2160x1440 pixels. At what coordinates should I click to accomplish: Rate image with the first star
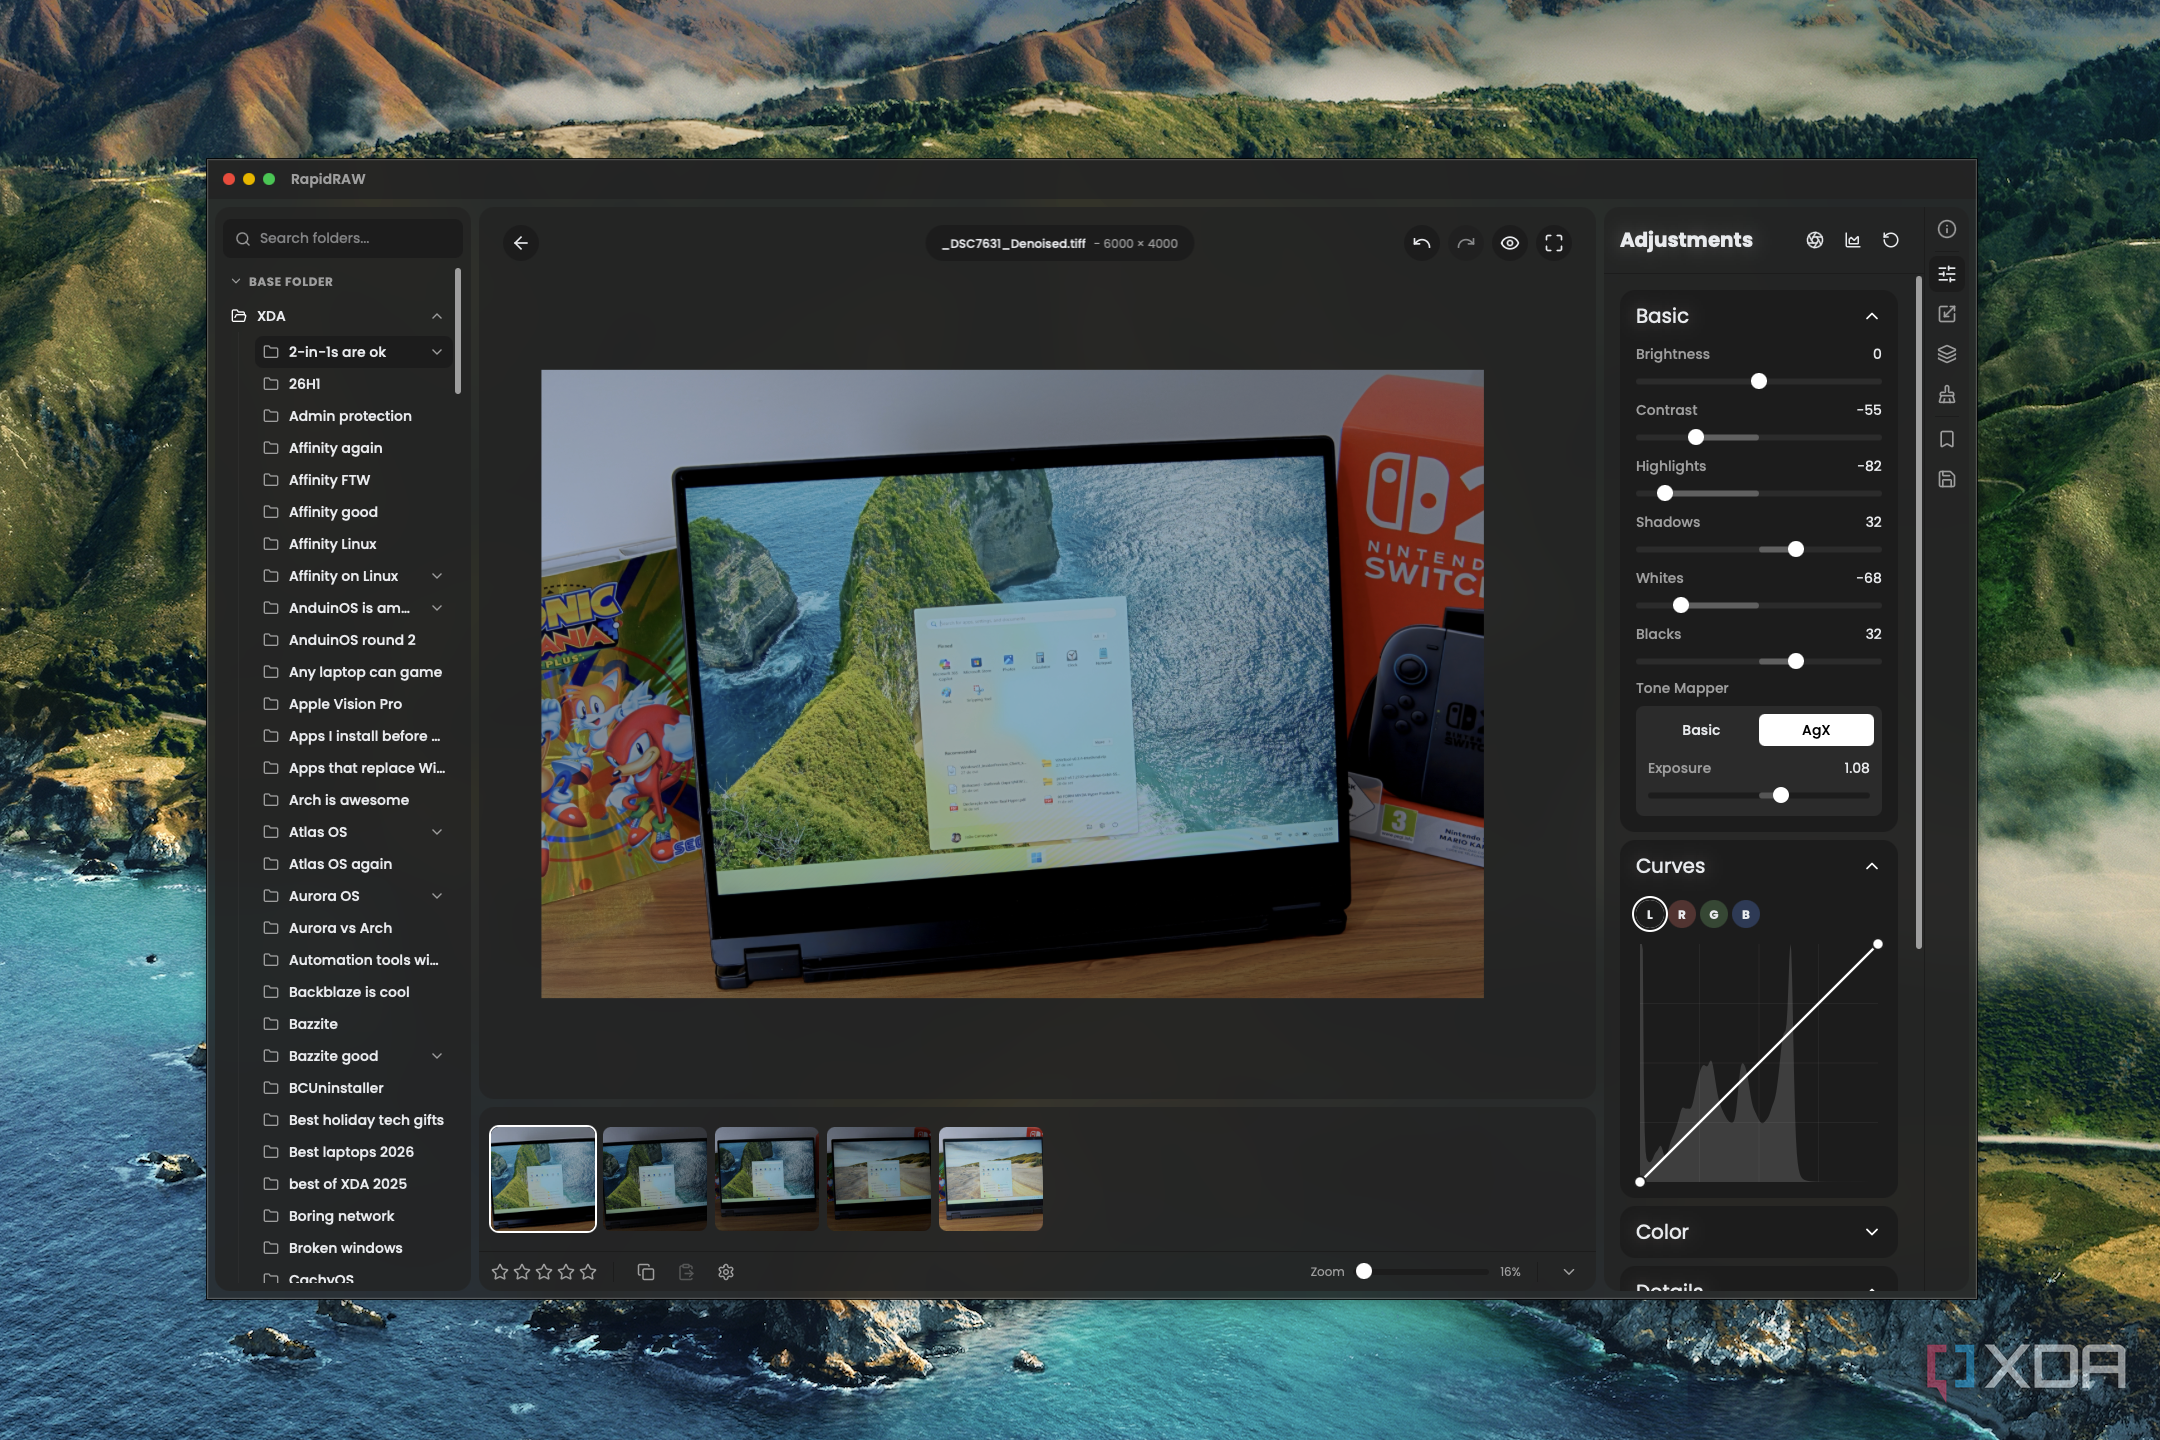click(x=500, y=1272)
